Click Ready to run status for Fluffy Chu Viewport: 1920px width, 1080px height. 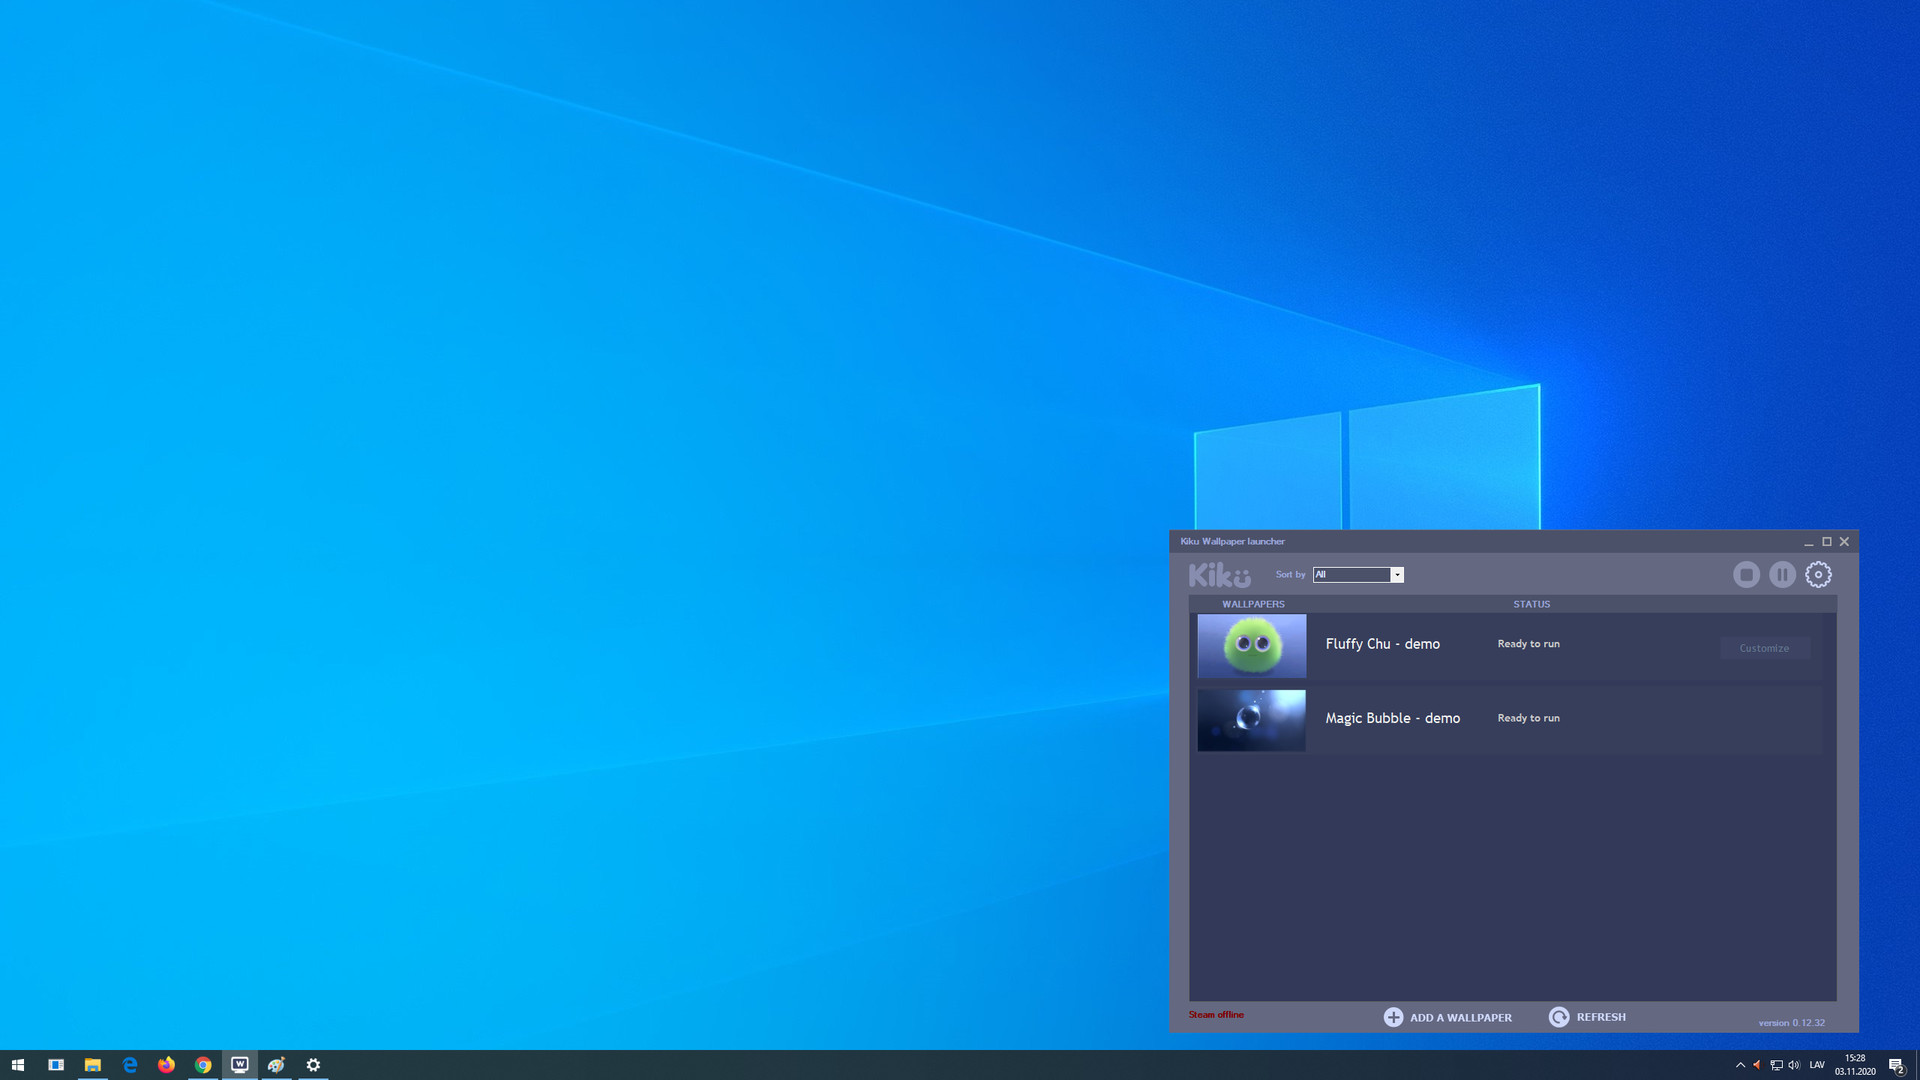pyautogui.click(x=1528, y=644)
